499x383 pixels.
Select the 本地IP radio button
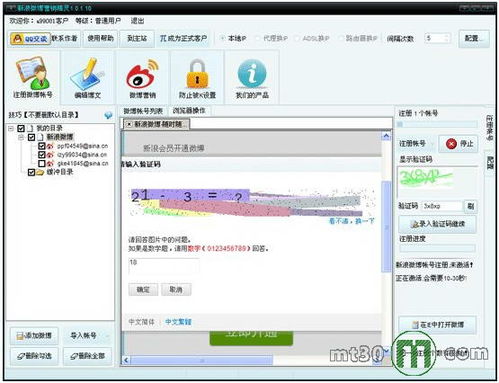pyautogui.click(x=223, y=38)
